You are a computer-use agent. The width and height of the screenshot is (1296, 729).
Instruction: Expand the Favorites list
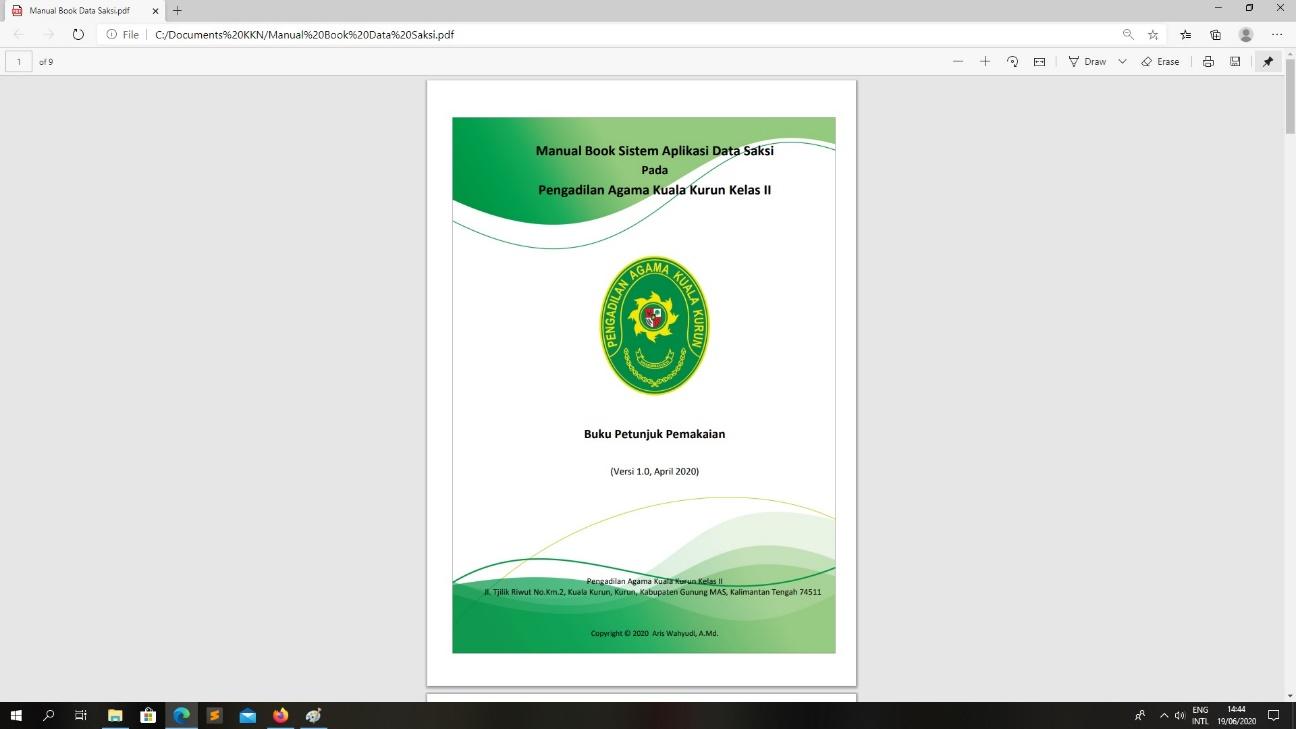pos(1184,34)
